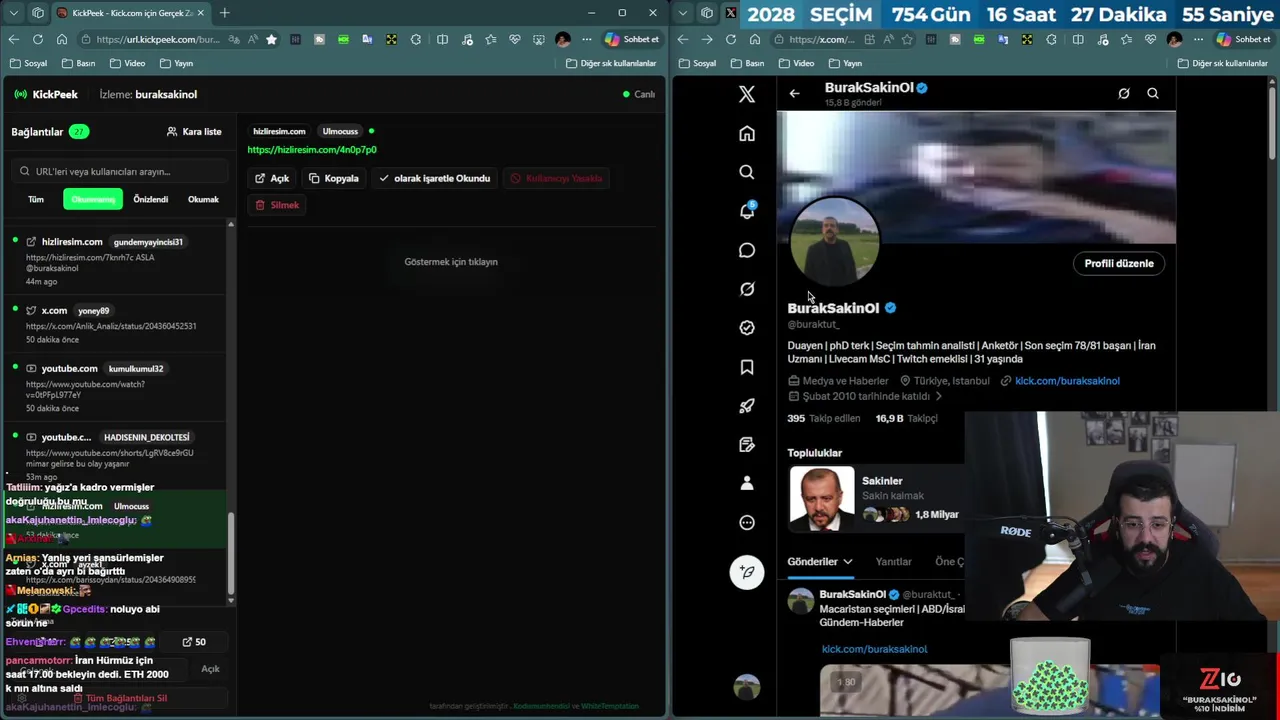Click the green hizliresim.com/4n0p7p0 URL
Screen dimensions: 1280x720
(x=312, y=150)
